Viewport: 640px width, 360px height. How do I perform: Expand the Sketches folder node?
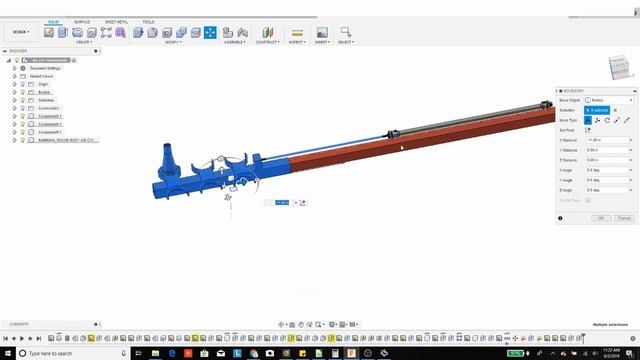click(x=15, y=100)
